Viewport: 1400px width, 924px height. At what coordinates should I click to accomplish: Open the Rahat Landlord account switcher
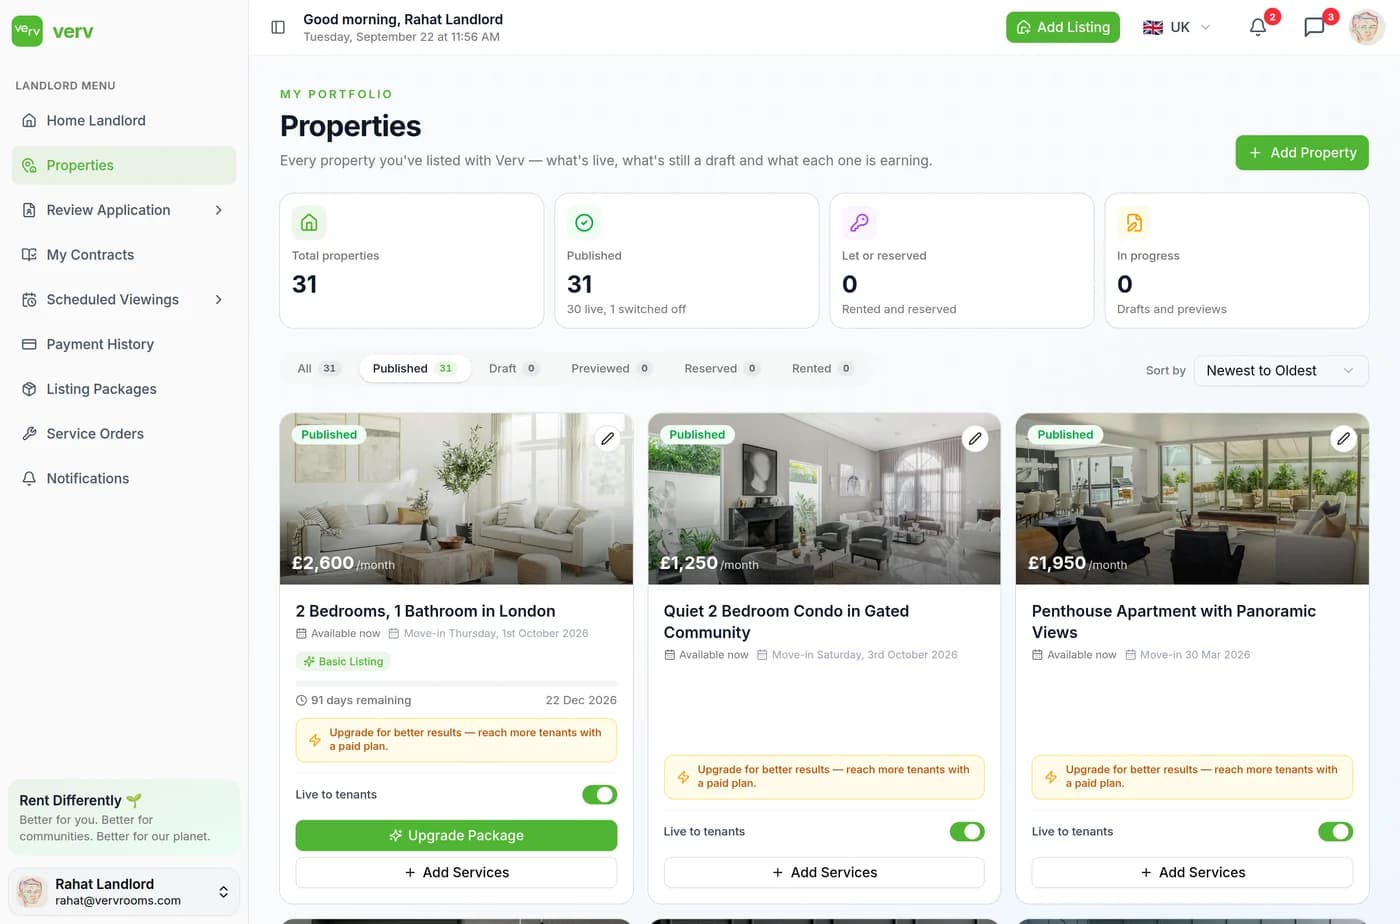[x=124, y=891]
